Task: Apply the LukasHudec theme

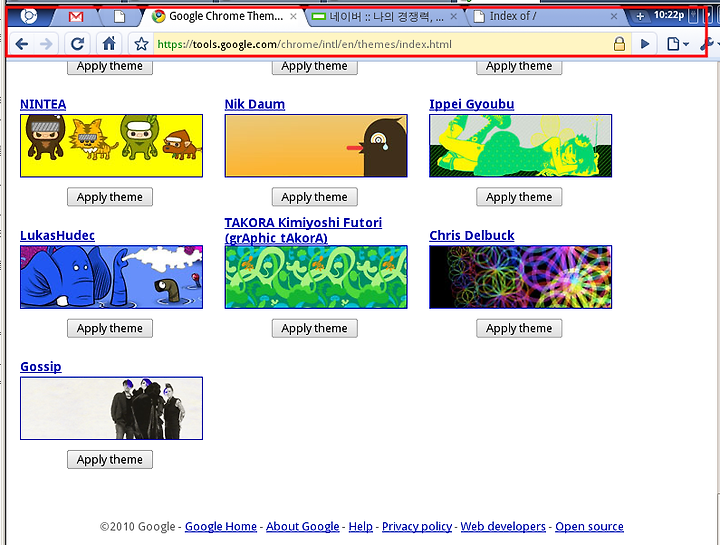Action: click(110, 328)
